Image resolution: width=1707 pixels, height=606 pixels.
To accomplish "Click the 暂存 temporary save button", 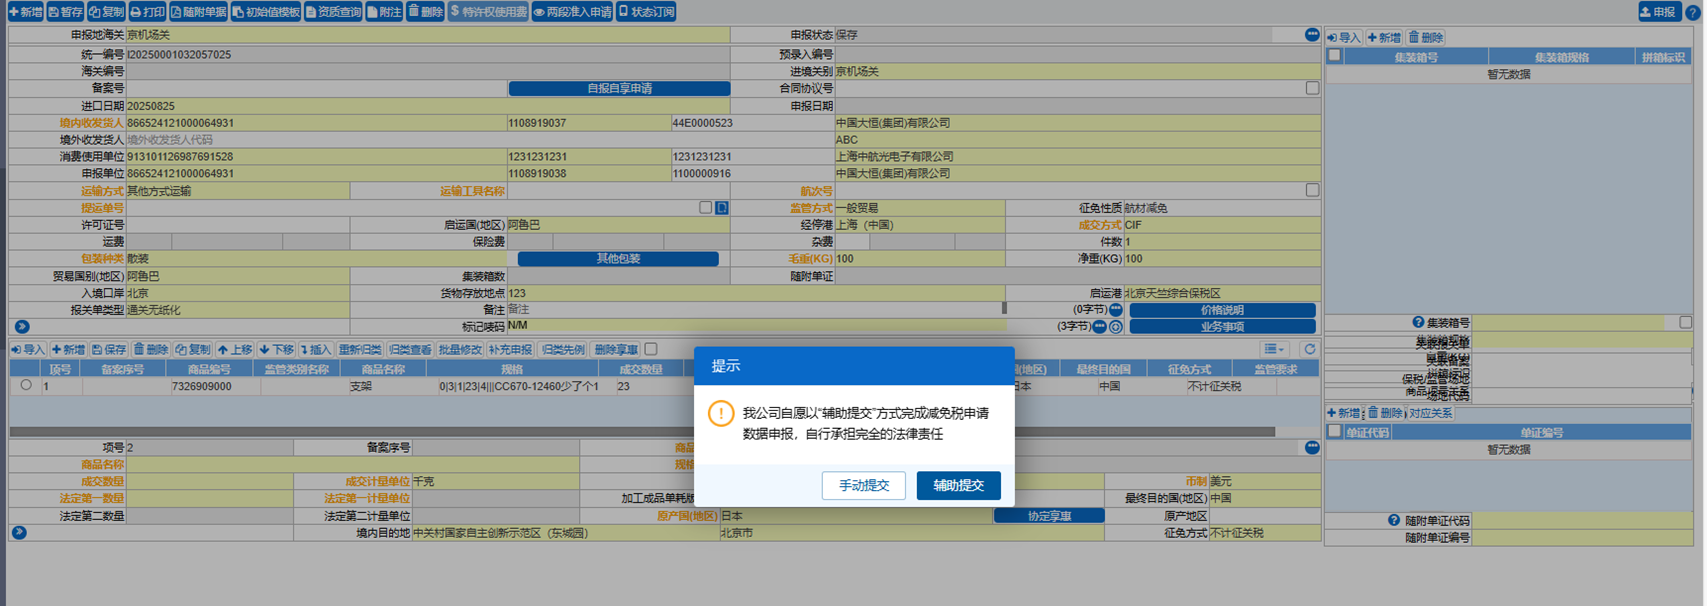I will coord(66,12).
